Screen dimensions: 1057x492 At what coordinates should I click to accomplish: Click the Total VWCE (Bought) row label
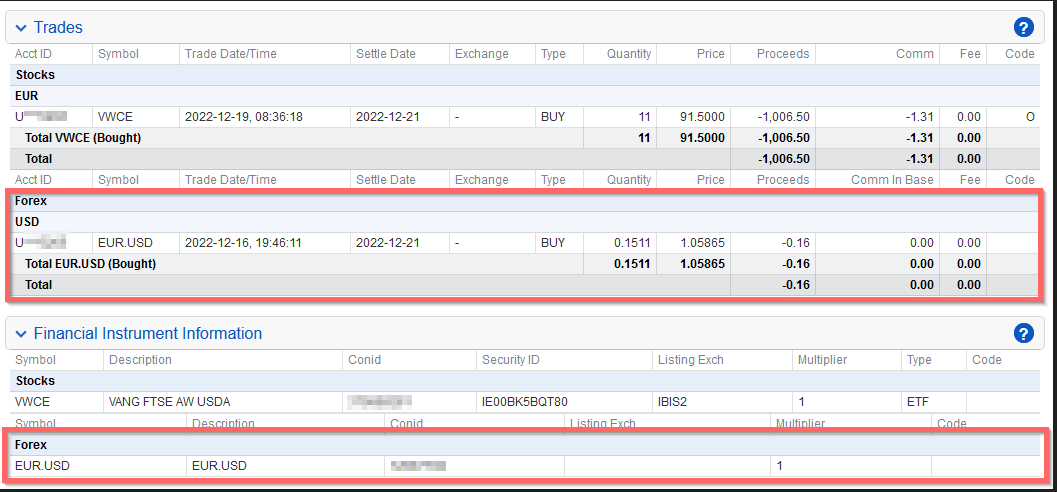click(82, 138)
